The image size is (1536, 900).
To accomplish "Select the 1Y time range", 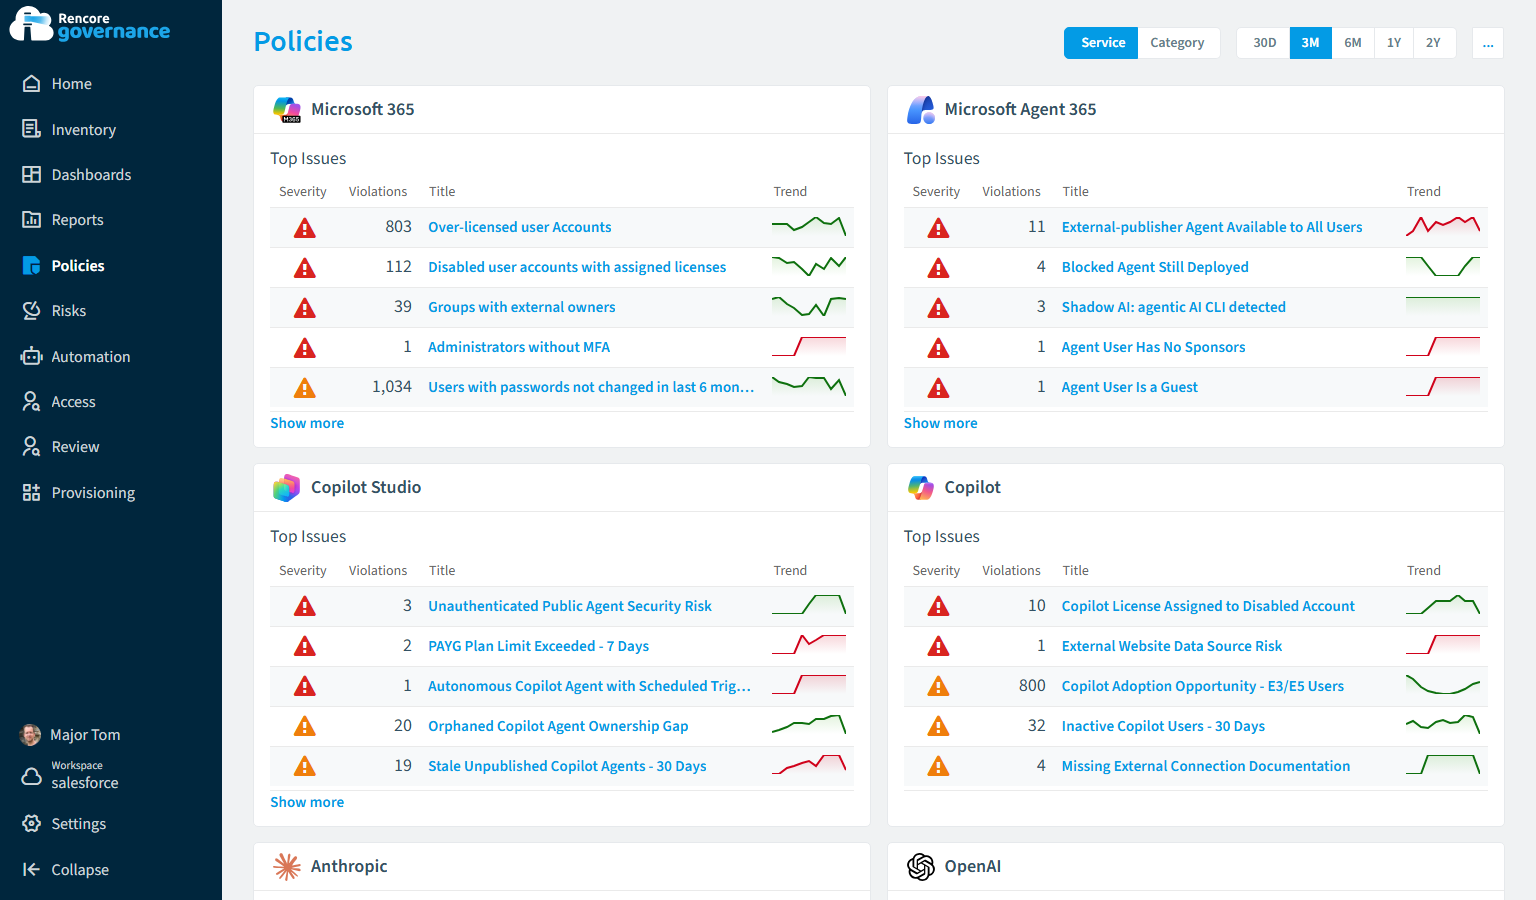I will click(x=1394, y=43).
